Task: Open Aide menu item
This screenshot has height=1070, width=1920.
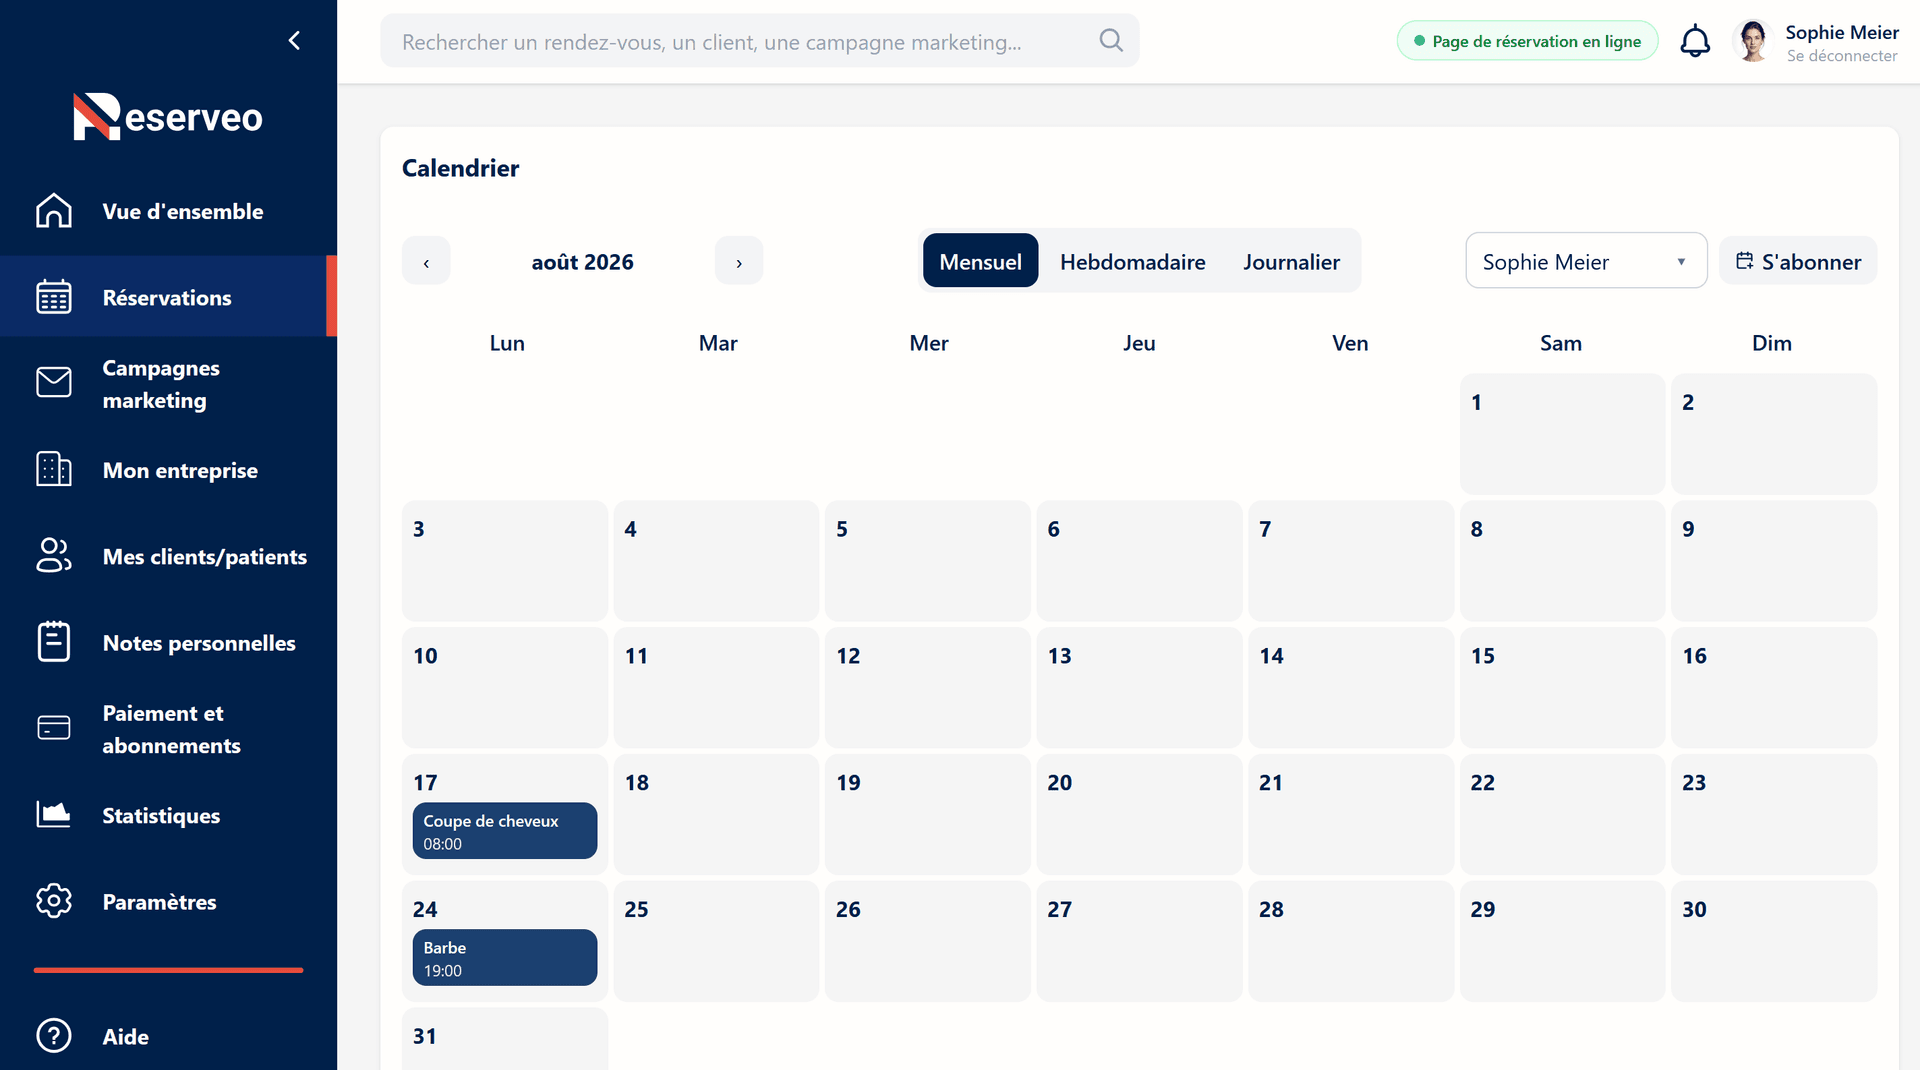Action: 168,1036
